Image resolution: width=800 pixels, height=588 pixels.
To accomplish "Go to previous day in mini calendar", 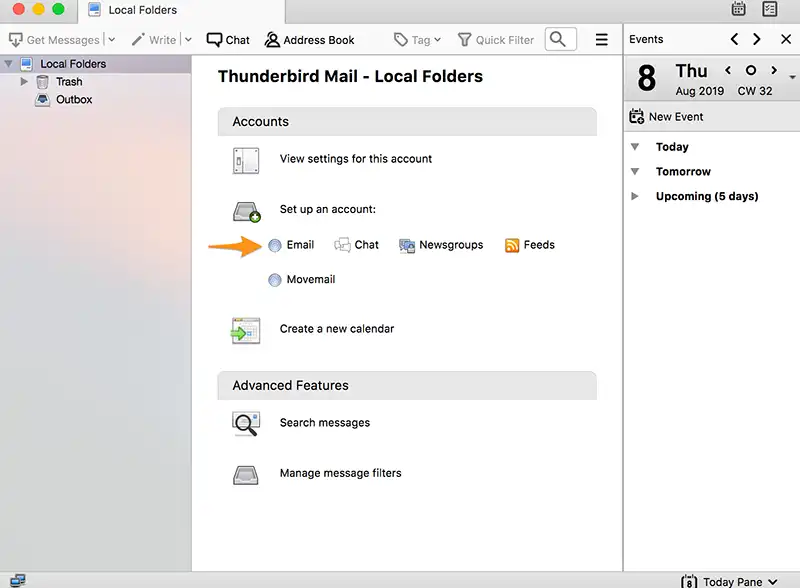I will (728, 70).
